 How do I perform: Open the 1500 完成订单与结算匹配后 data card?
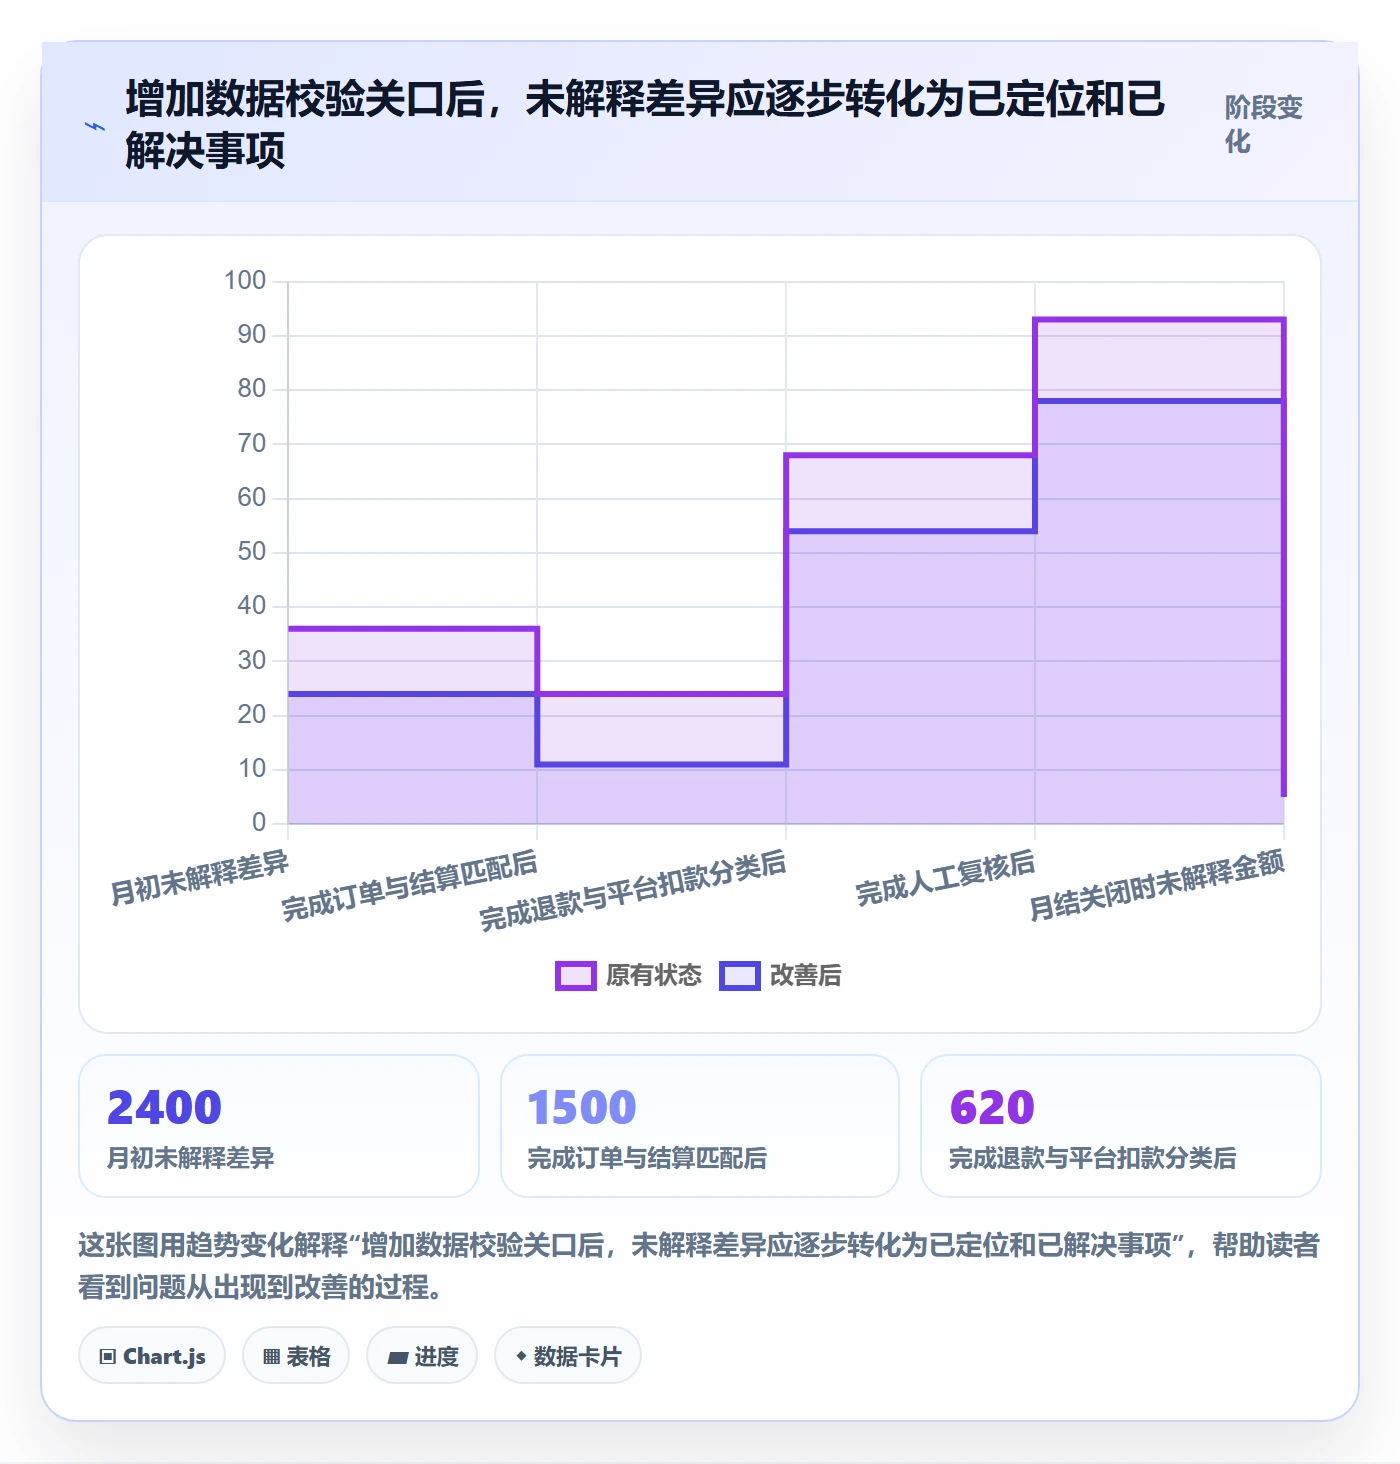700,1126
